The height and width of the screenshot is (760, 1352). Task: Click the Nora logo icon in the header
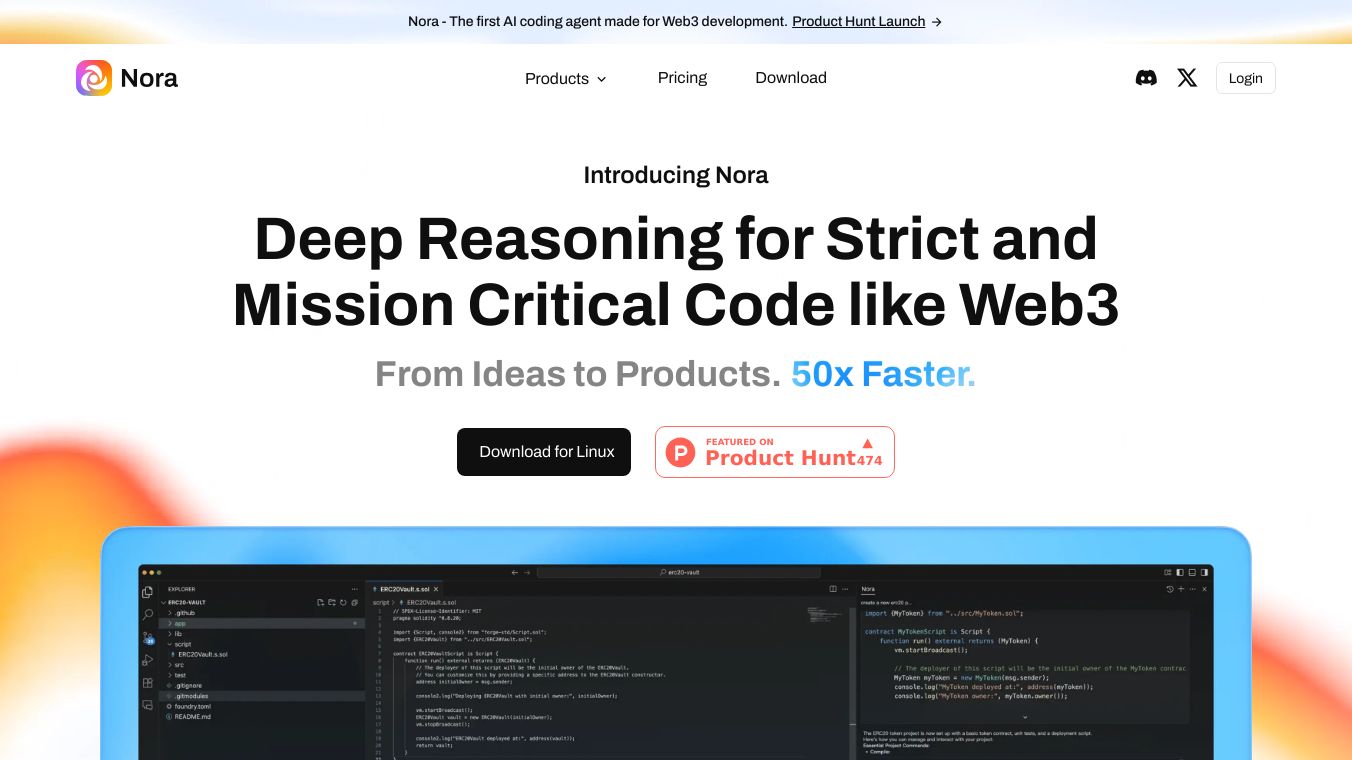94,78
